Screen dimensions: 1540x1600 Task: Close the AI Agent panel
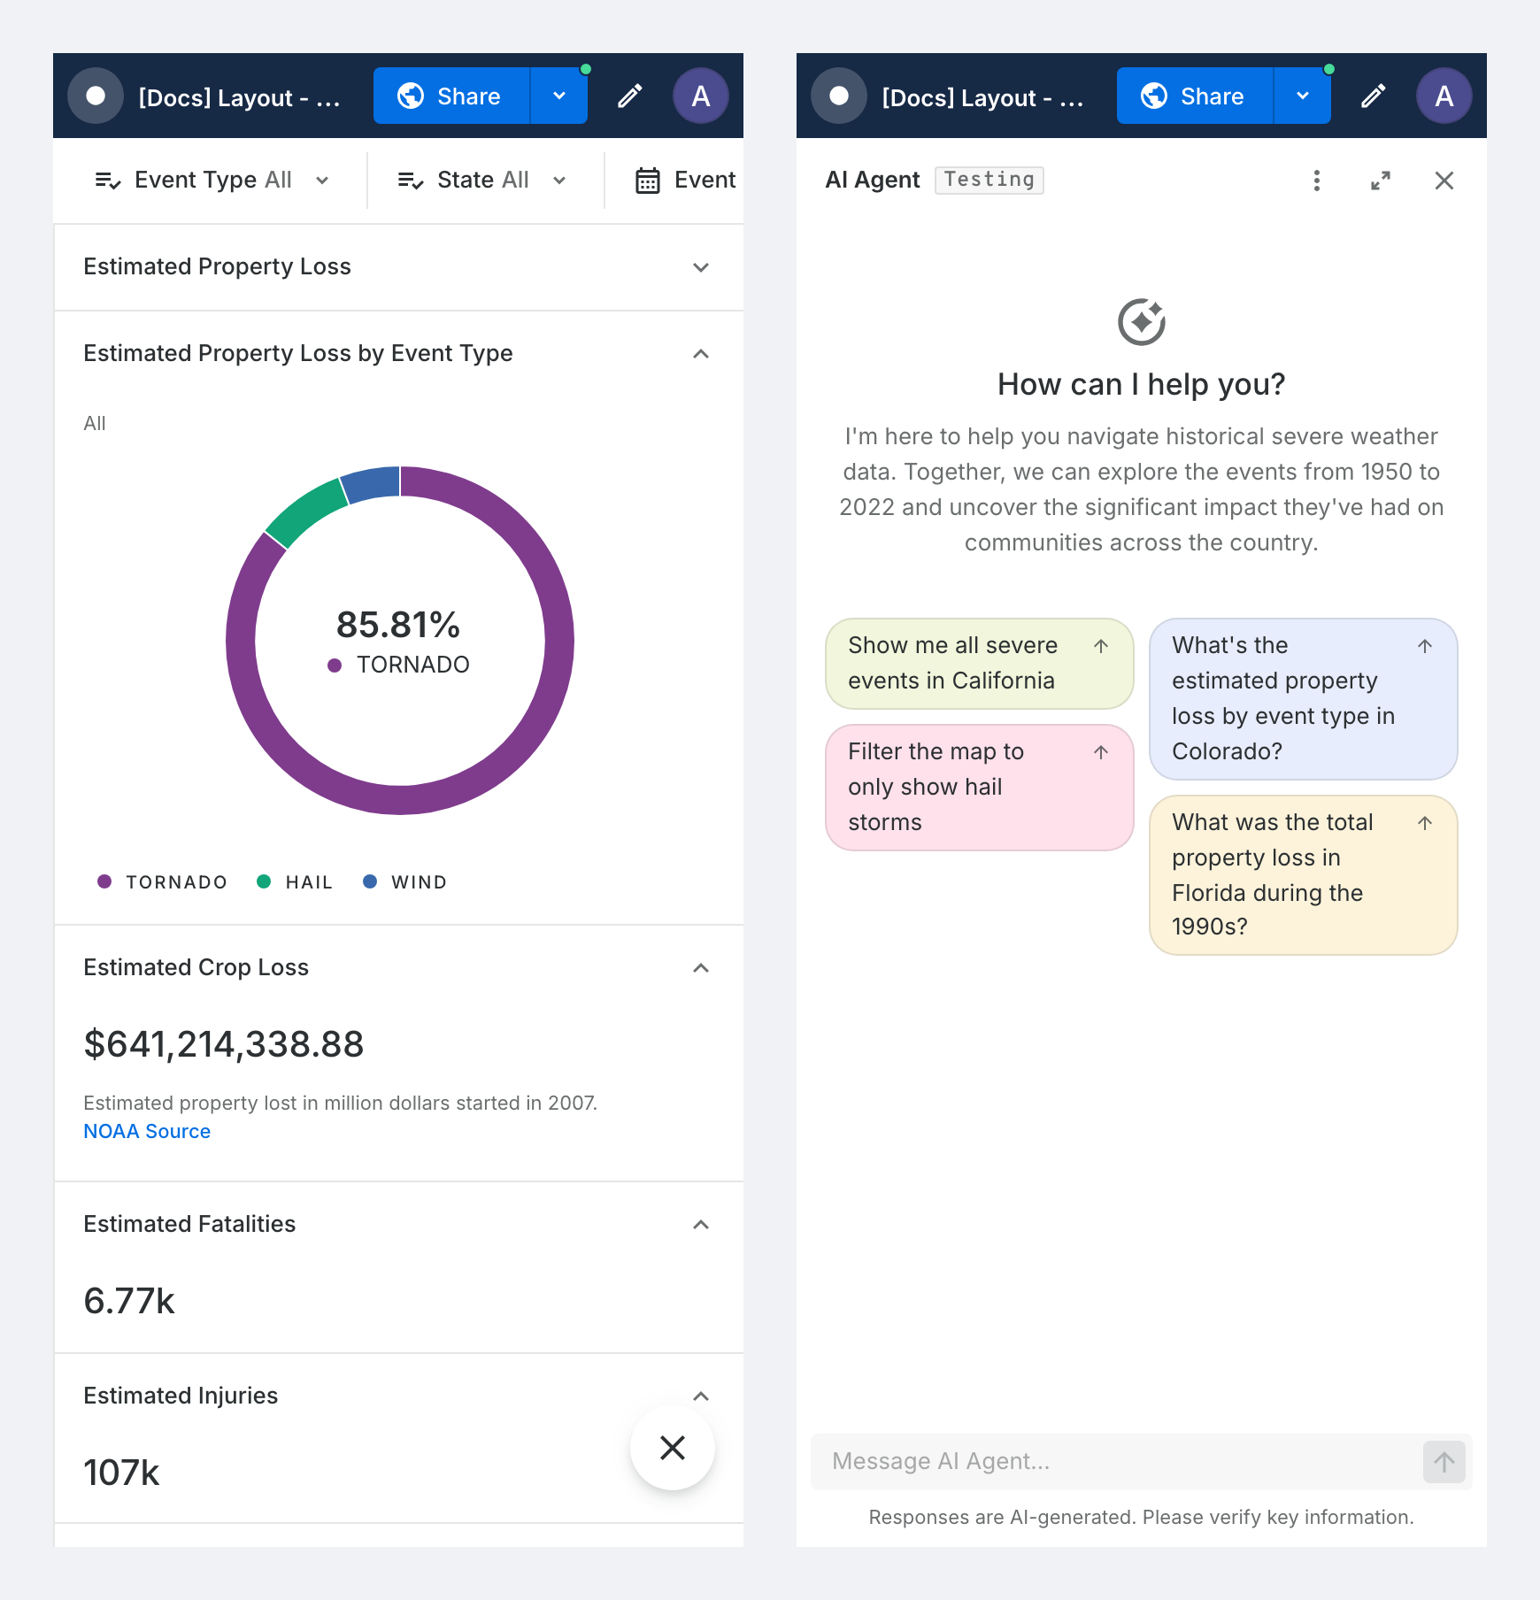[x=1444, y=180]
